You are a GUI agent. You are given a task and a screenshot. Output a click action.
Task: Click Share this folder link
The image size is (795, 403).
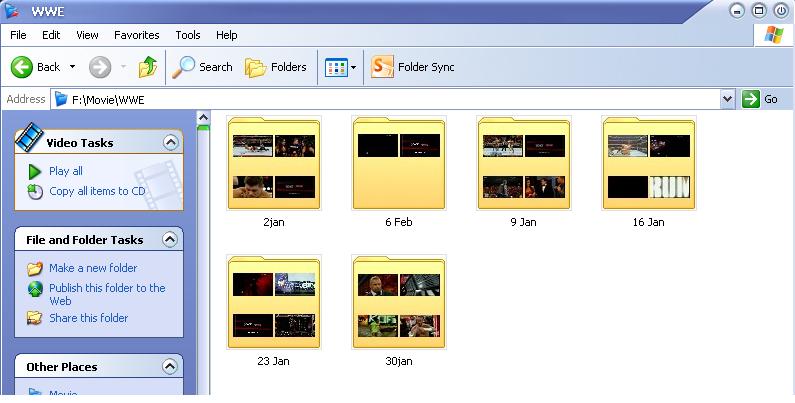point(89,318)
